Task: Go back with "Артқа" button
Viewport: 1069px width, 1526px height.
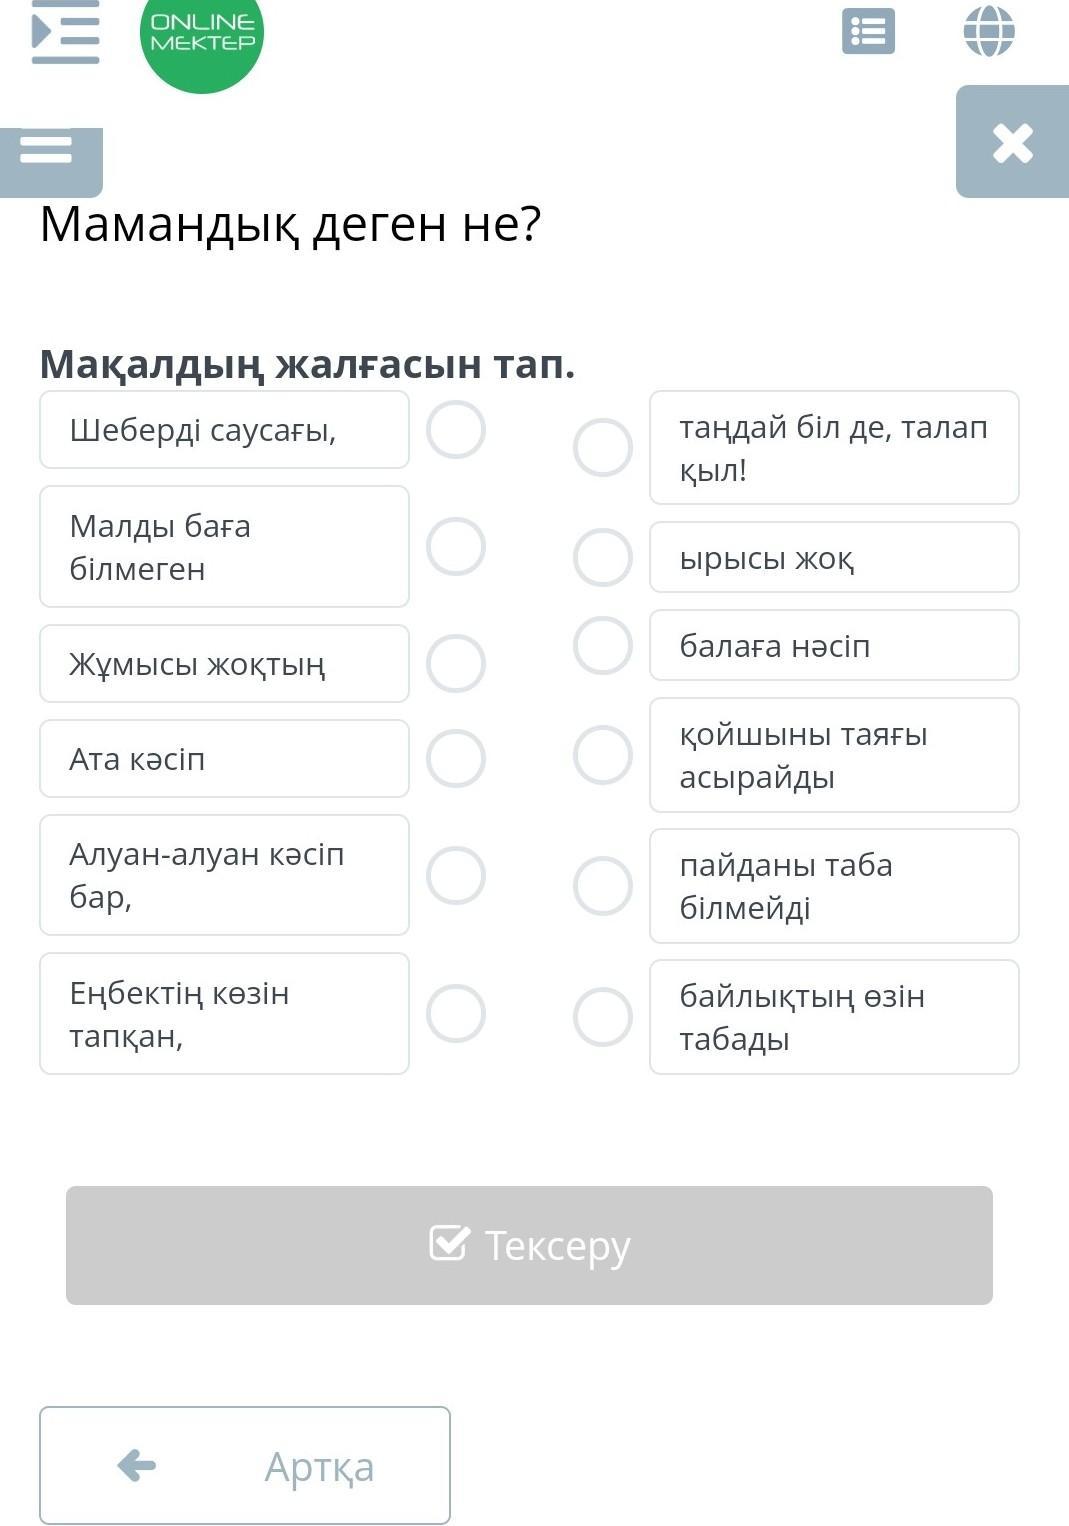Action: [x=245, y=1465]
